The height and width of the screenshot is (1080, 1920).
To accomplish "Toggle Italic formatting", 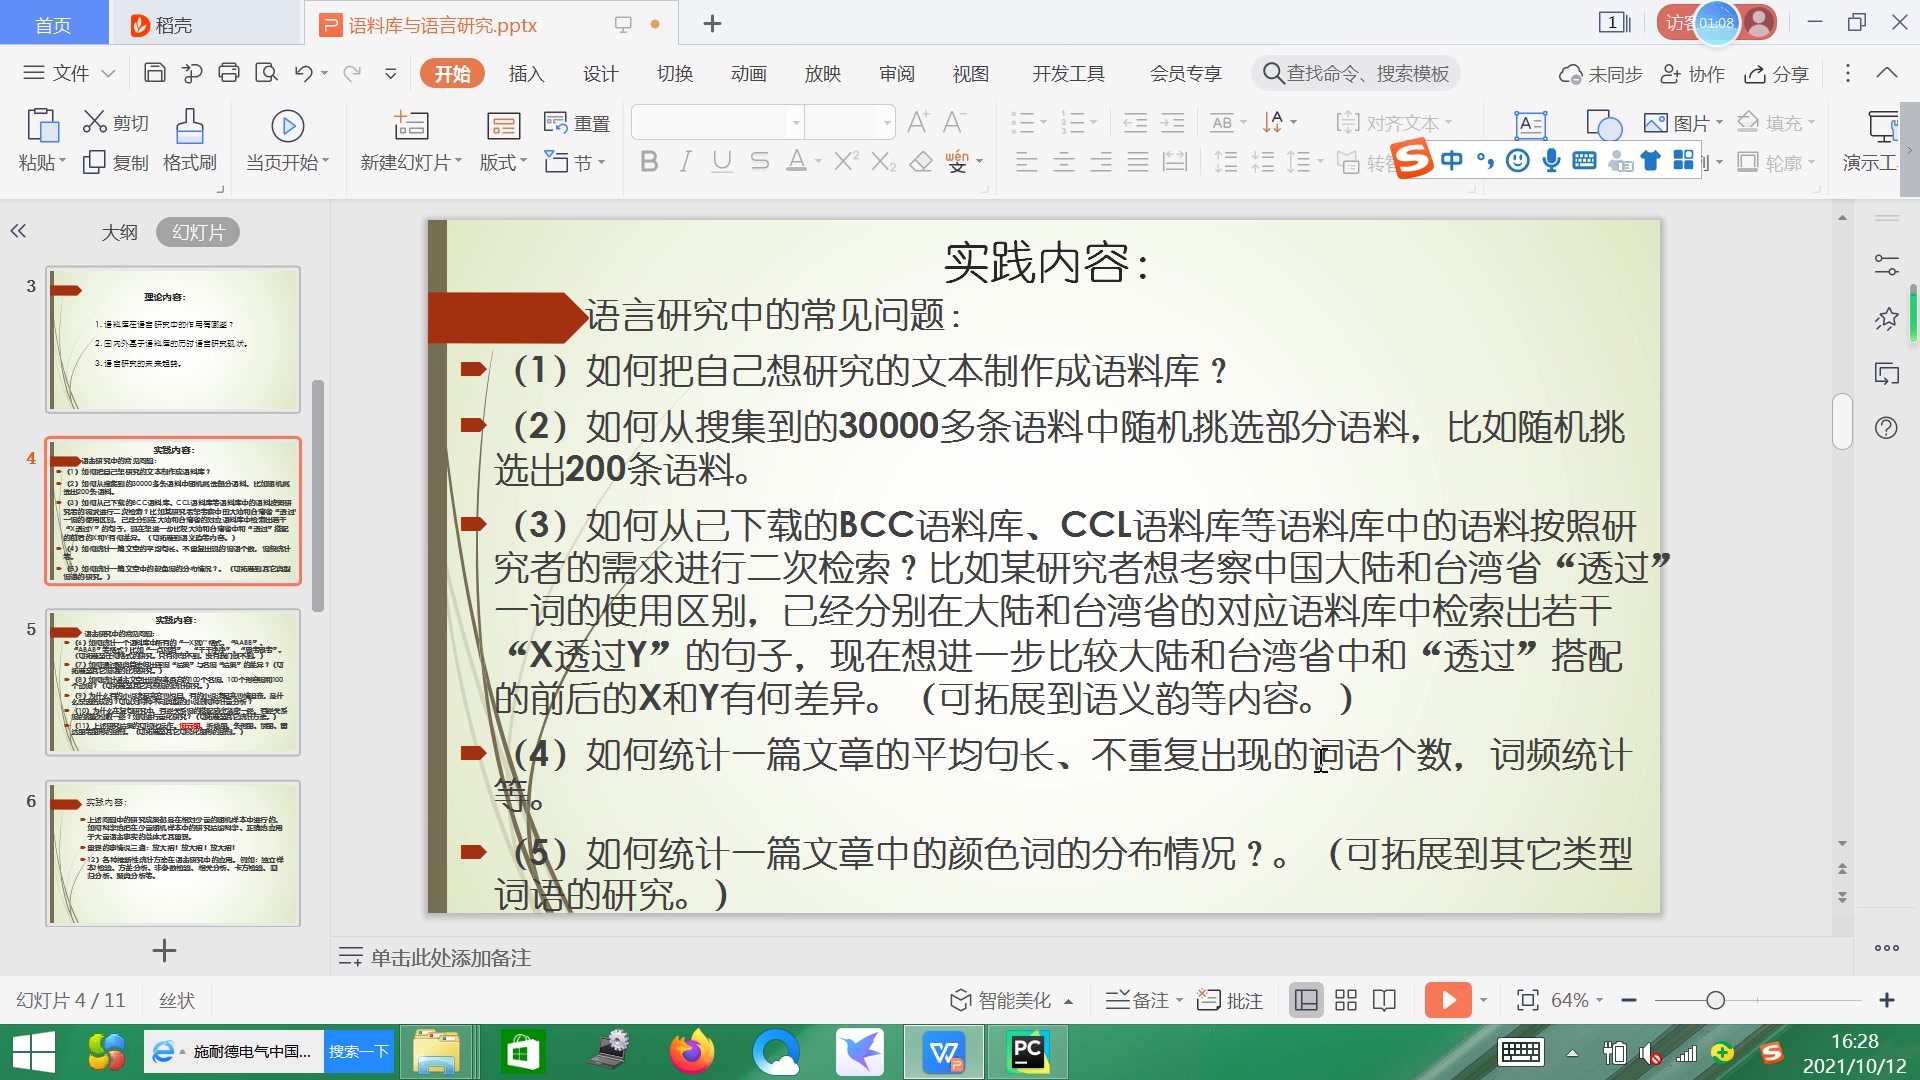I will [x=685, y=161].
